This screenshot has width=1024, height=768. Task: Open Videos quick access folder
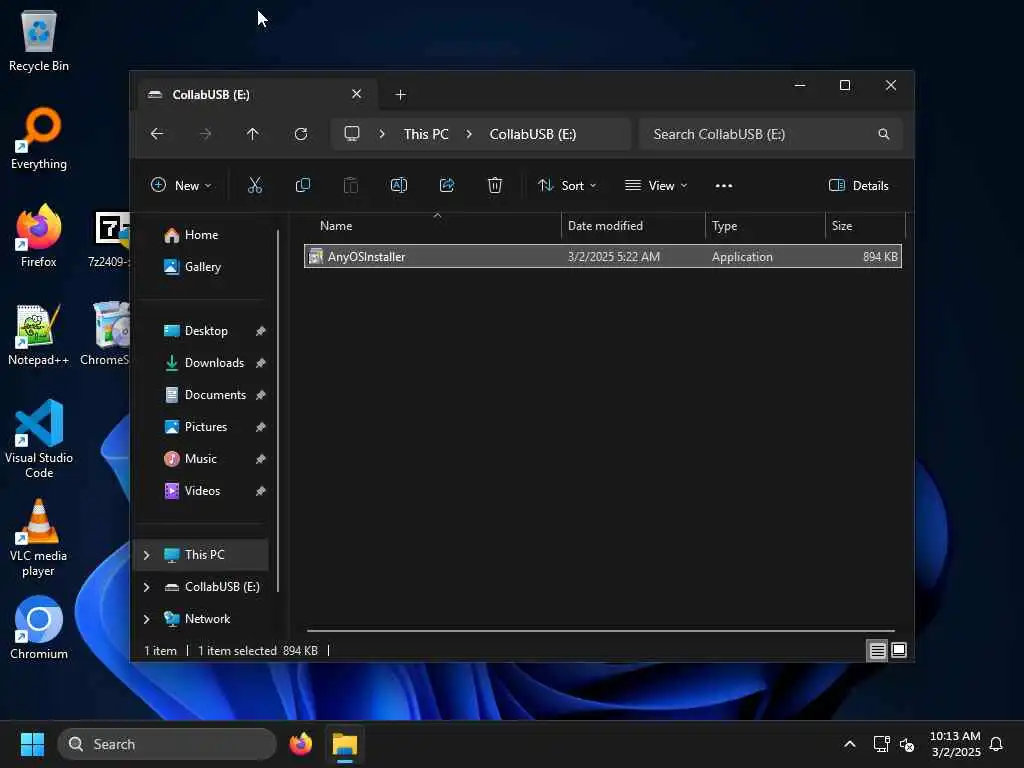click(202, 490)
